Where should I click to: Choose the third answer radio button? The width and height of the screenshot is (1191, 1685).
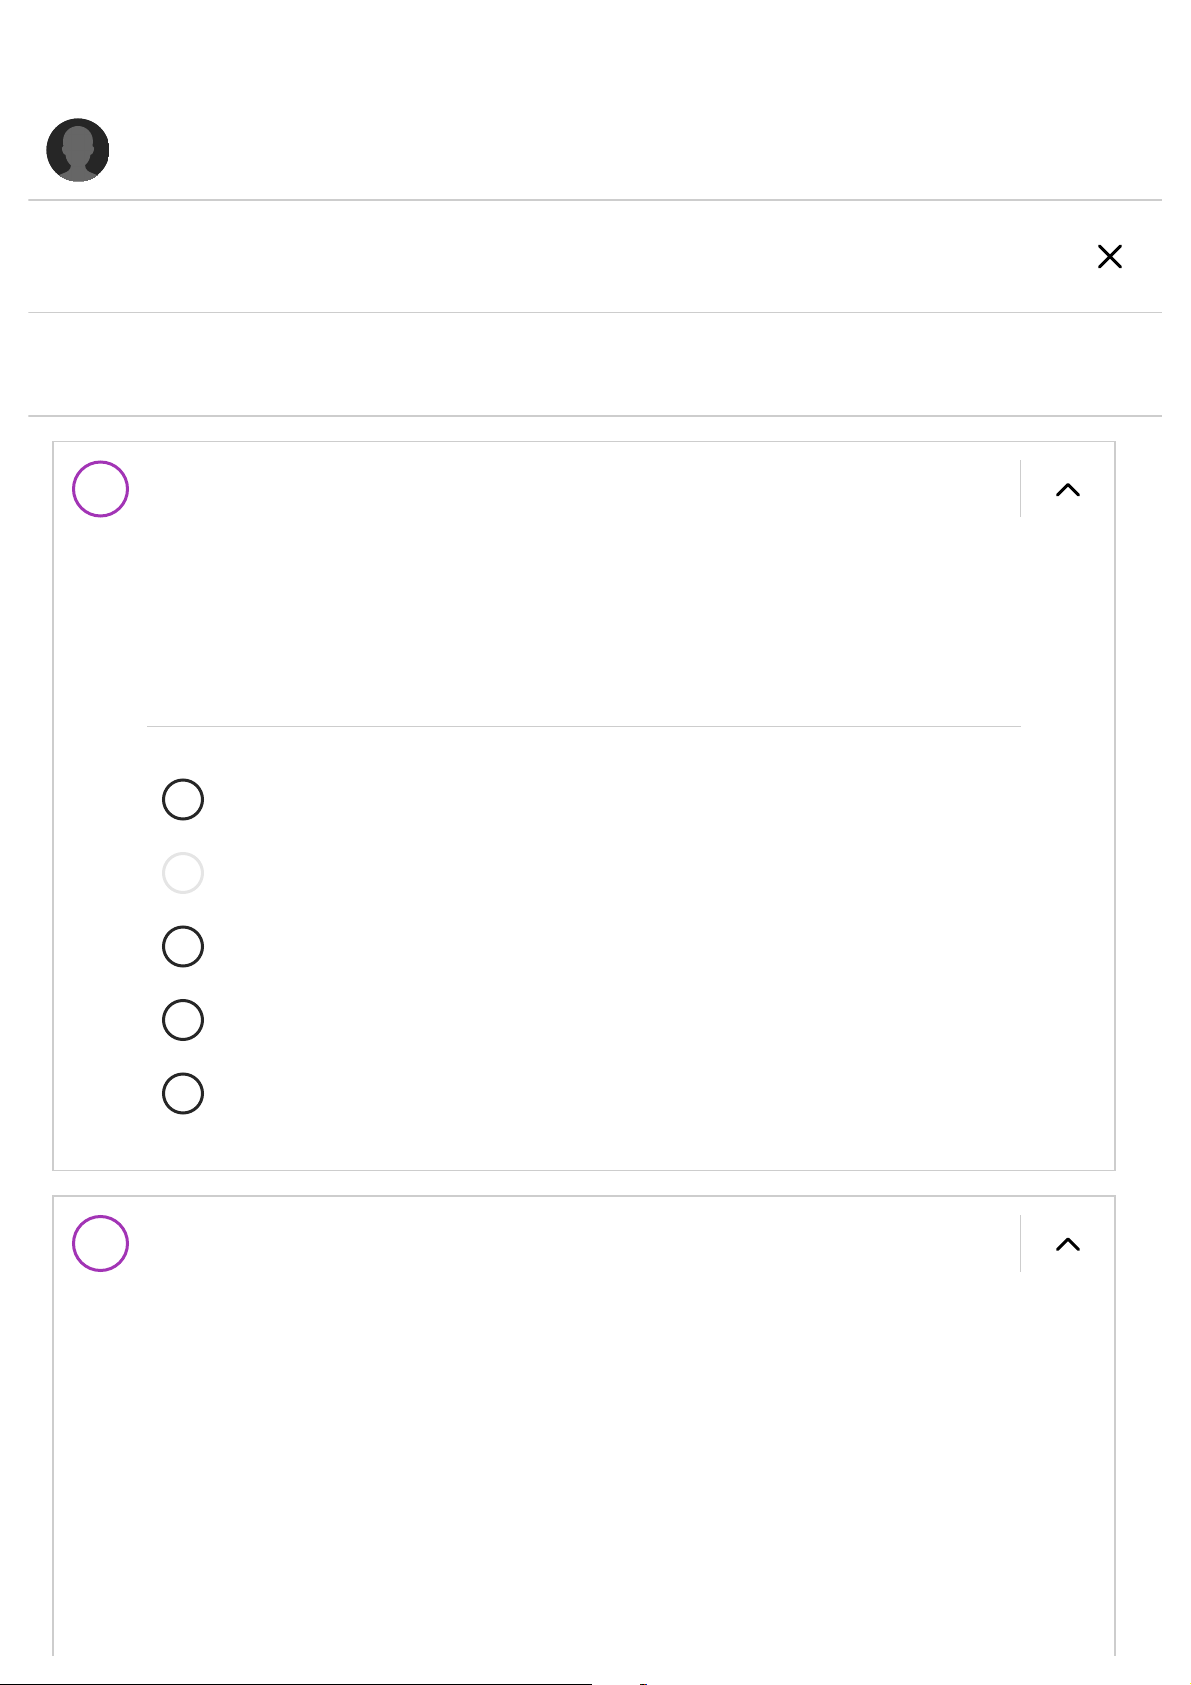point(183,946)
